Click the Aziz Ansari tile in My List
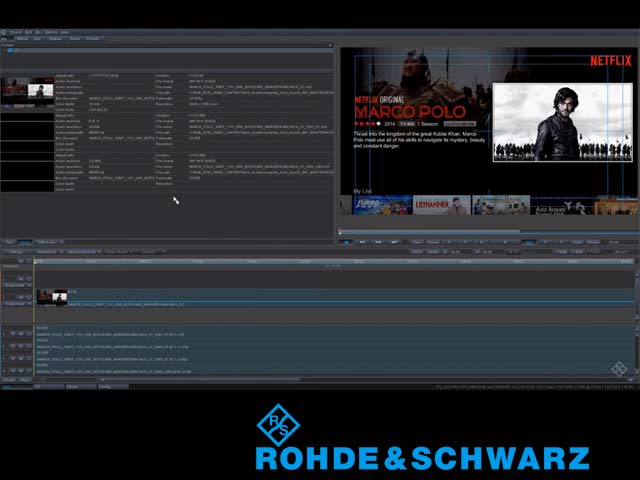Screen dimensions: 640x480 (562, 206)
